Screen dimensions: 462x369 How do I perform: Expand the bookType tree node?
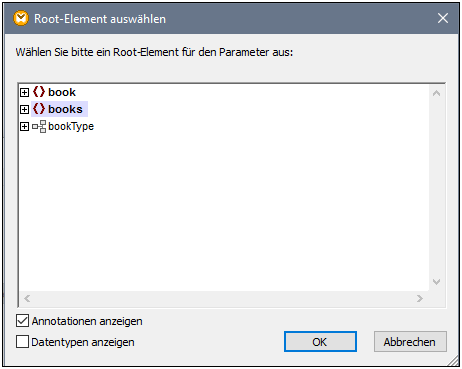point(24,127)
